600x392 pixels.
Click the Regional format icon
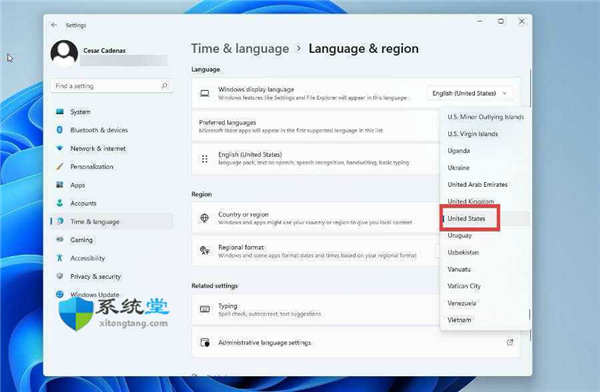pyautogui.click(x=205, y=251)
